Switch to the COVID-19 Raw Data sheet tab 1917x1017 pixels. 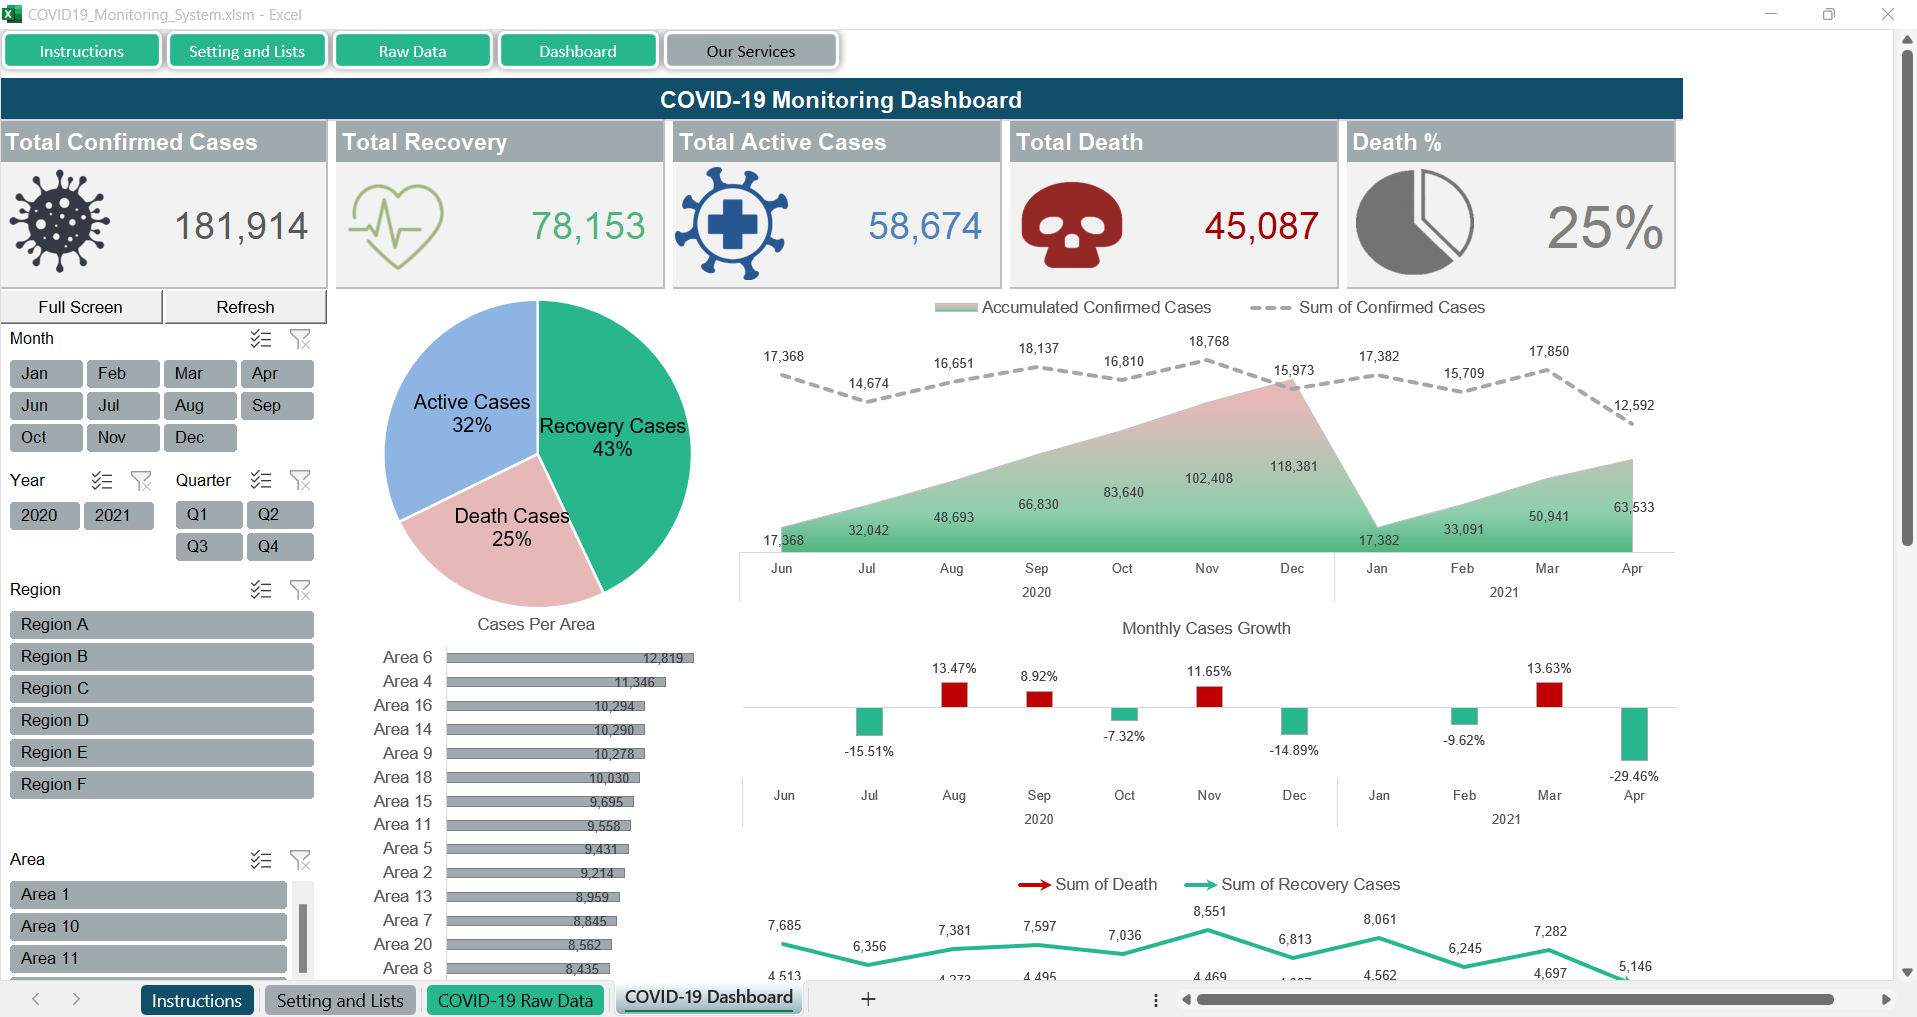515,1000
